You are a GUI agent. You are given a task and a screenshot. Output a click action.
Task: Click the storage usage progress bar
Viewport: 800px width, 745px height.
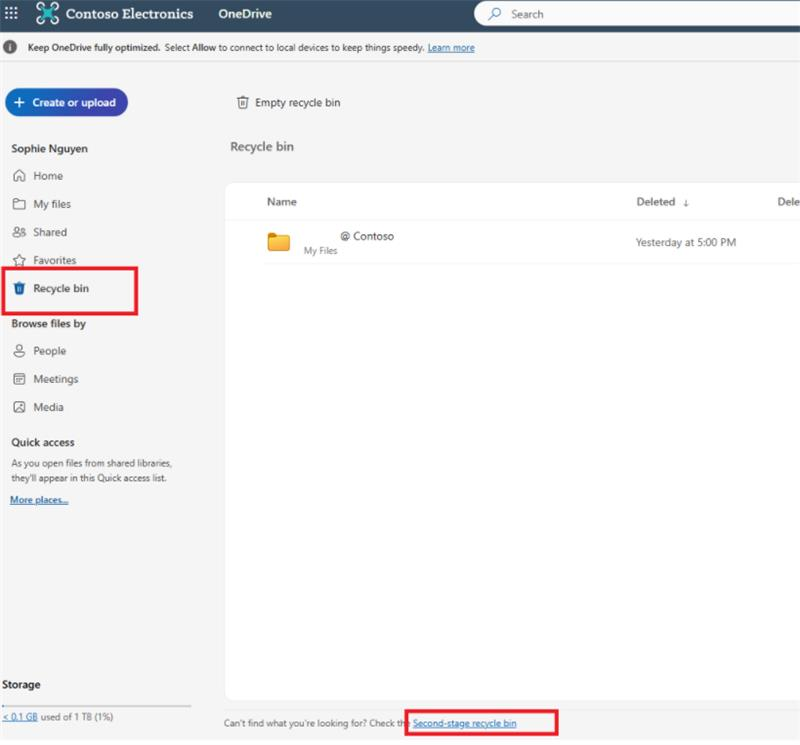point(96,706)
